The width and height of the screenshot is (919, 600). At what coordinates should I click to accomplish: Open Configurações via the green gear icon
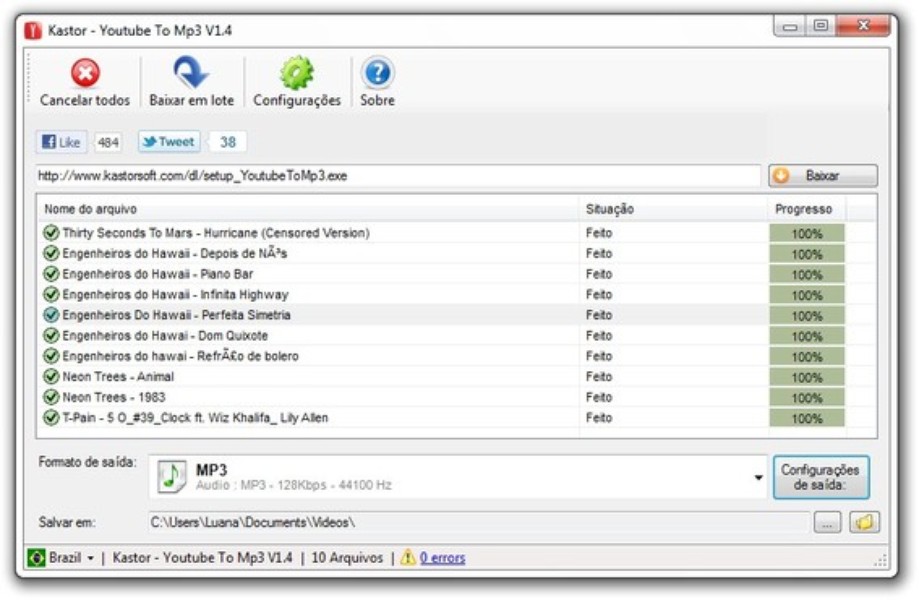click(x=296, y=72)
